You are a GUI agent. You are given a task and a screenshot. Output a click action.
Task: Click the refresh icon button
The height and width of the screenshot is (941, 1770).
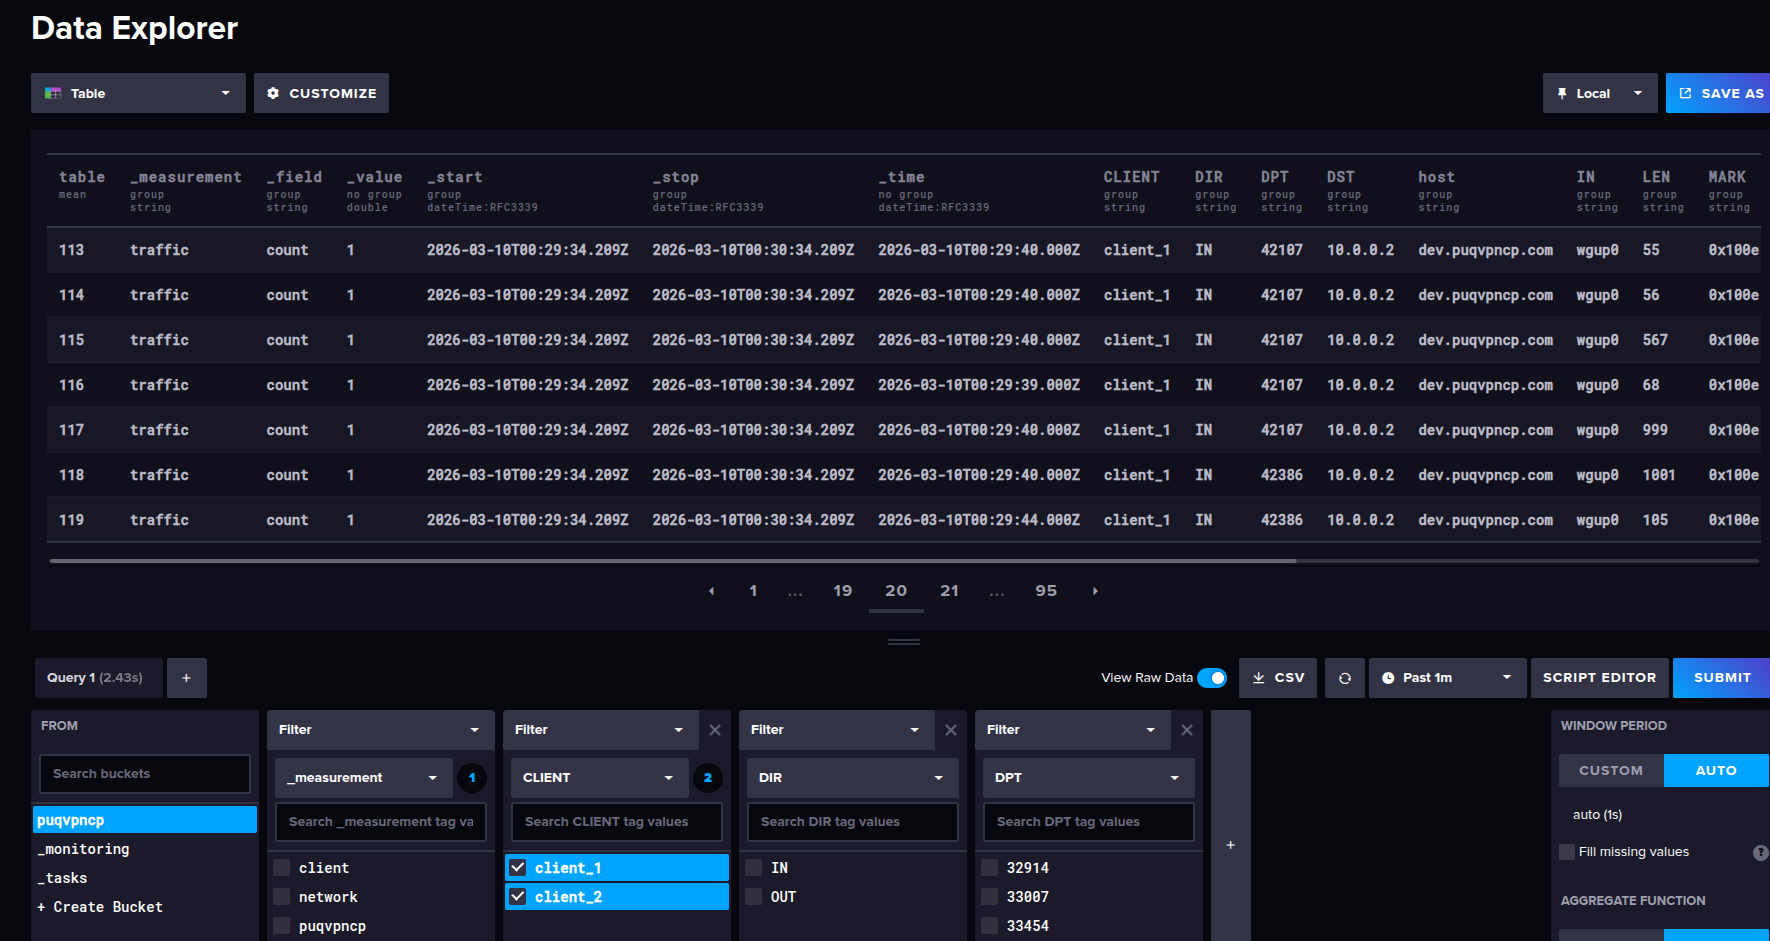[1345, 678]
